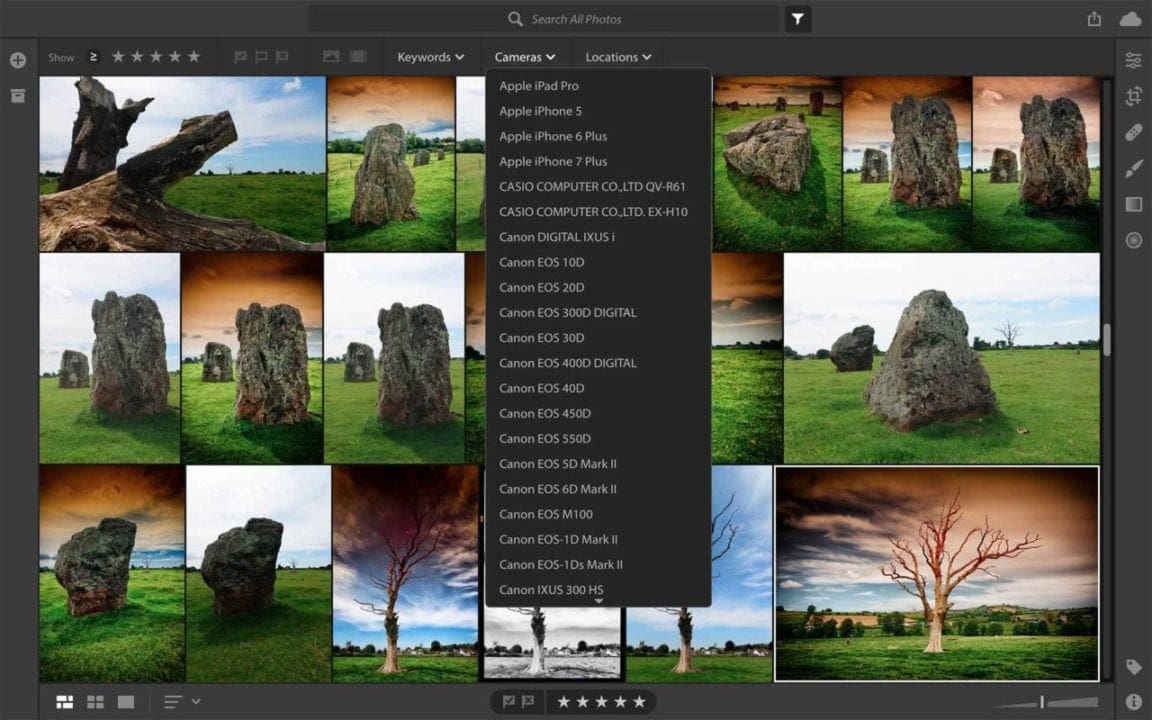Open the Info panel icon
Viewport: 1152px width, 720px height.
(x=1134, y=702)
